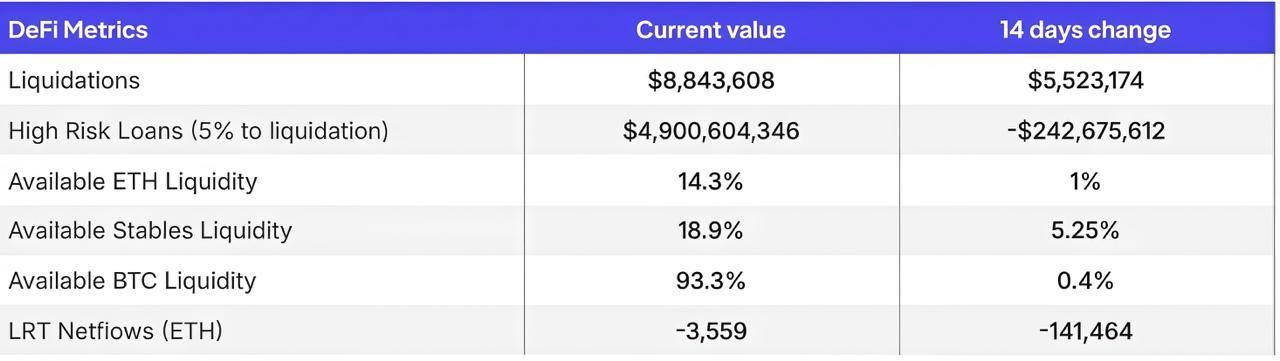Screen dimensions: 1280x361
Task: Click the $5,523,174 change value
Action: (x=1086, y=80)
